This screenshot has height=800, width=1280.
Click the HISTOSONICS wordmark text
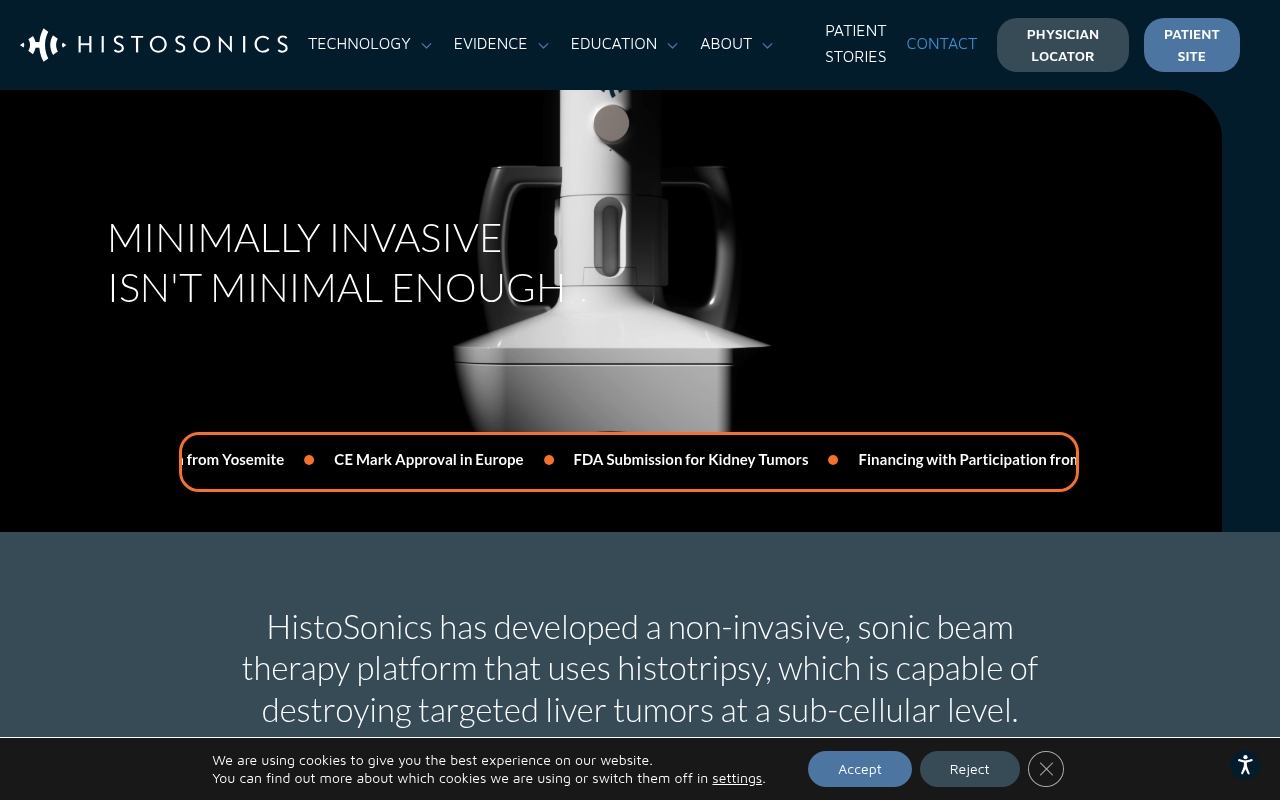click(x=183, y=44)
